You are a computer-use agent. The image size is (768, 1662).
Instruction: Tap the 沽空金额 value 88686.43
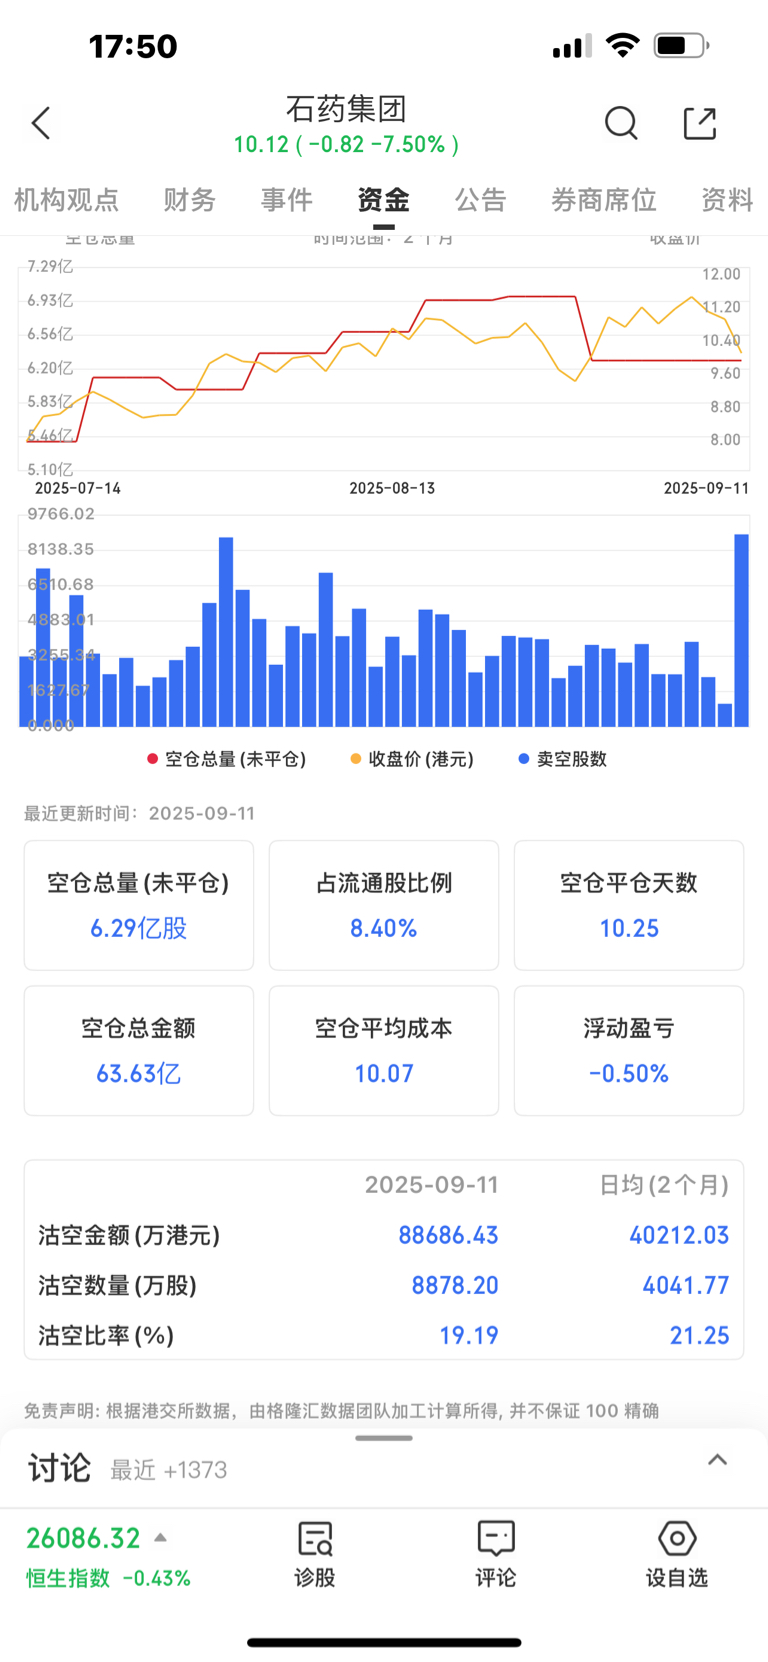click(448, 1235)
